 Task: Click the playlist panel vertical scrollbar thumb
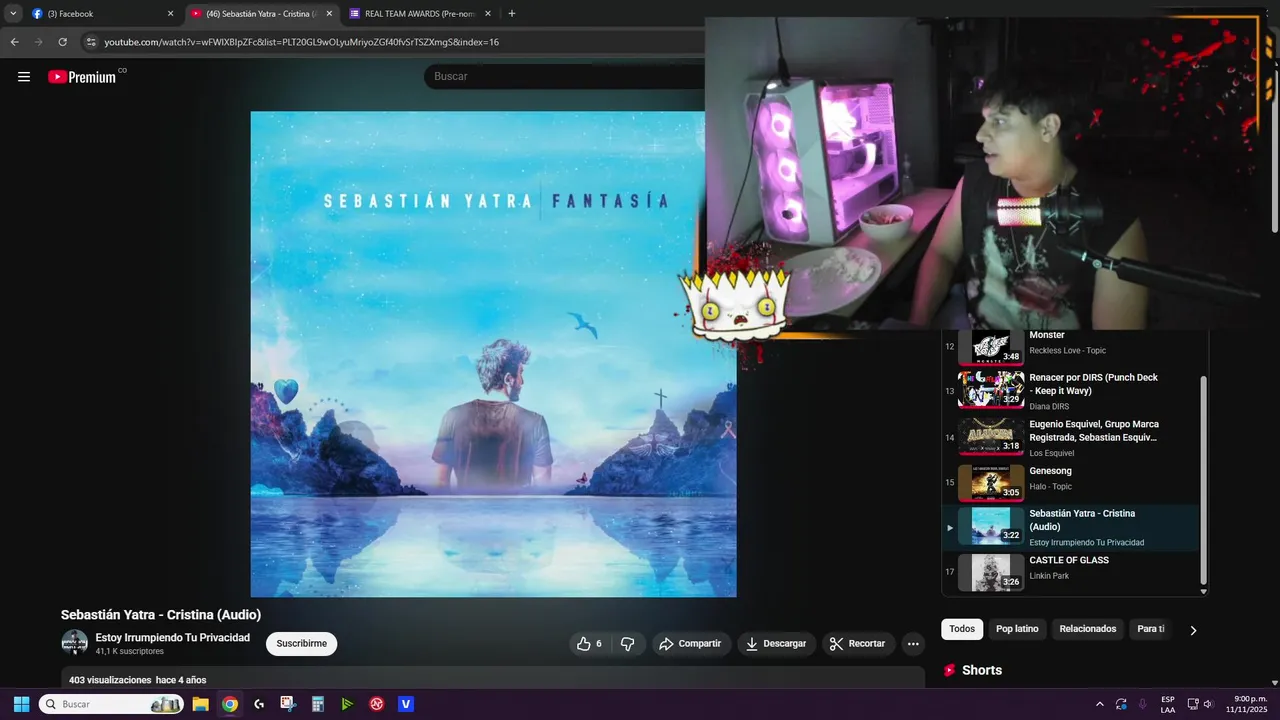coord(1203,480)
